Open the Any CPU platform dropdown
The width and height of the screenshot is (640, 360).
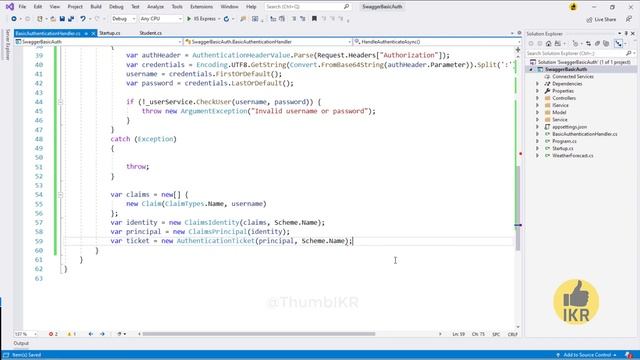[x=161, y=19]
